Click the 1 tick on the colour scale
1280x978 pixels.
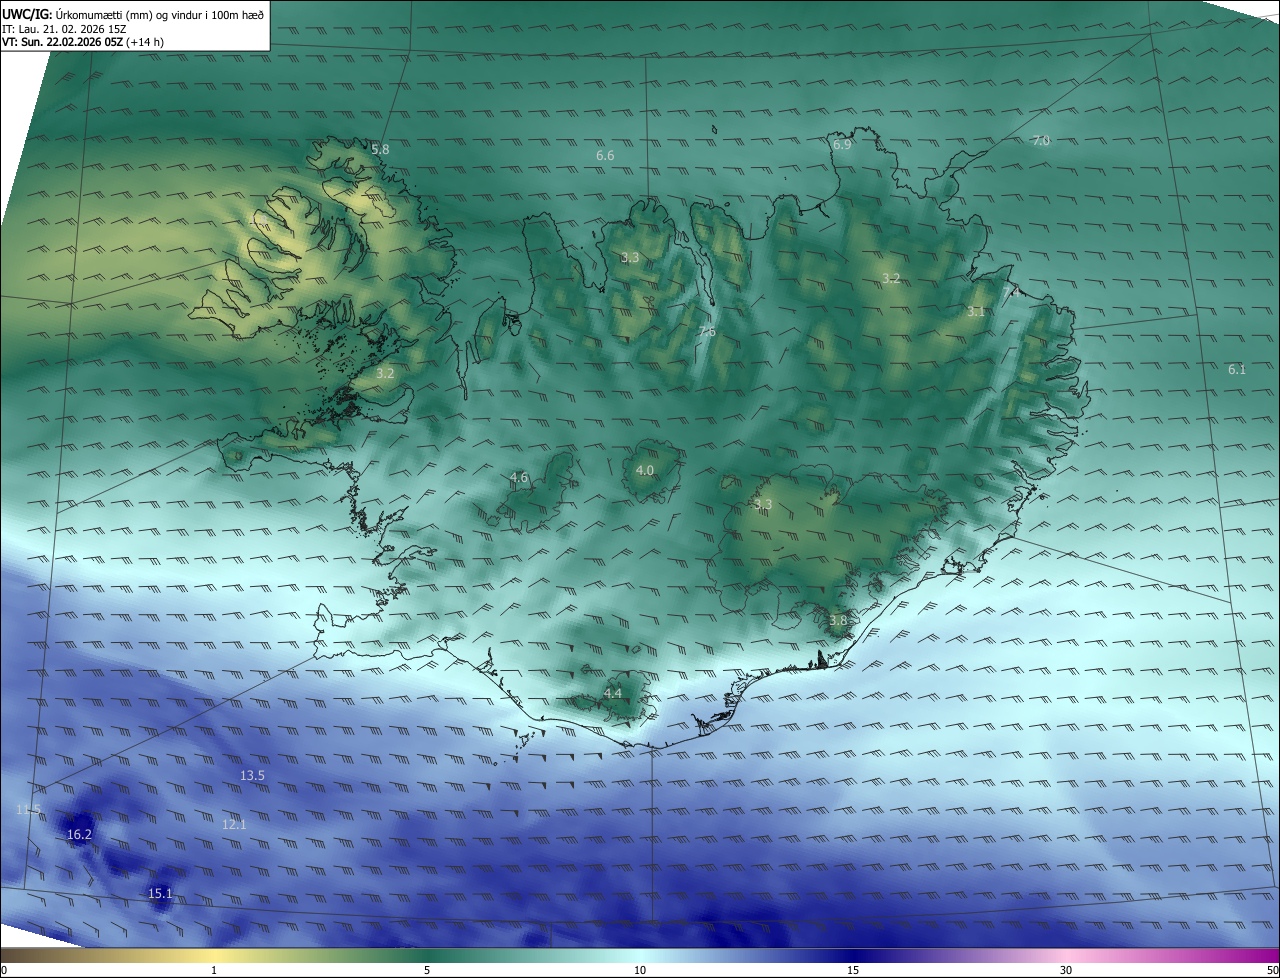(x=214, y=970)
